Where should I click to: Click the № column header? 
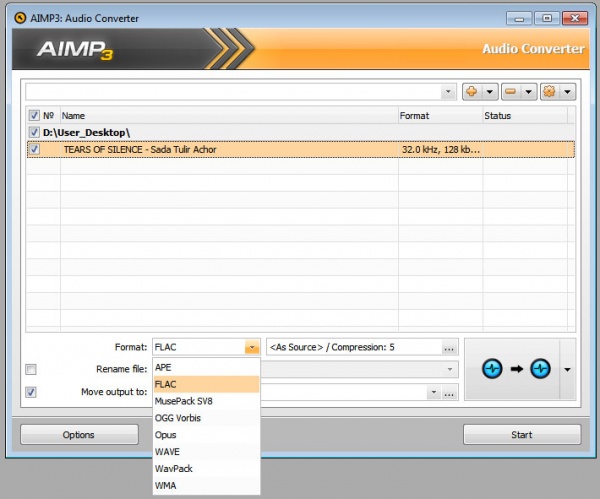click(x=49, y=116)
